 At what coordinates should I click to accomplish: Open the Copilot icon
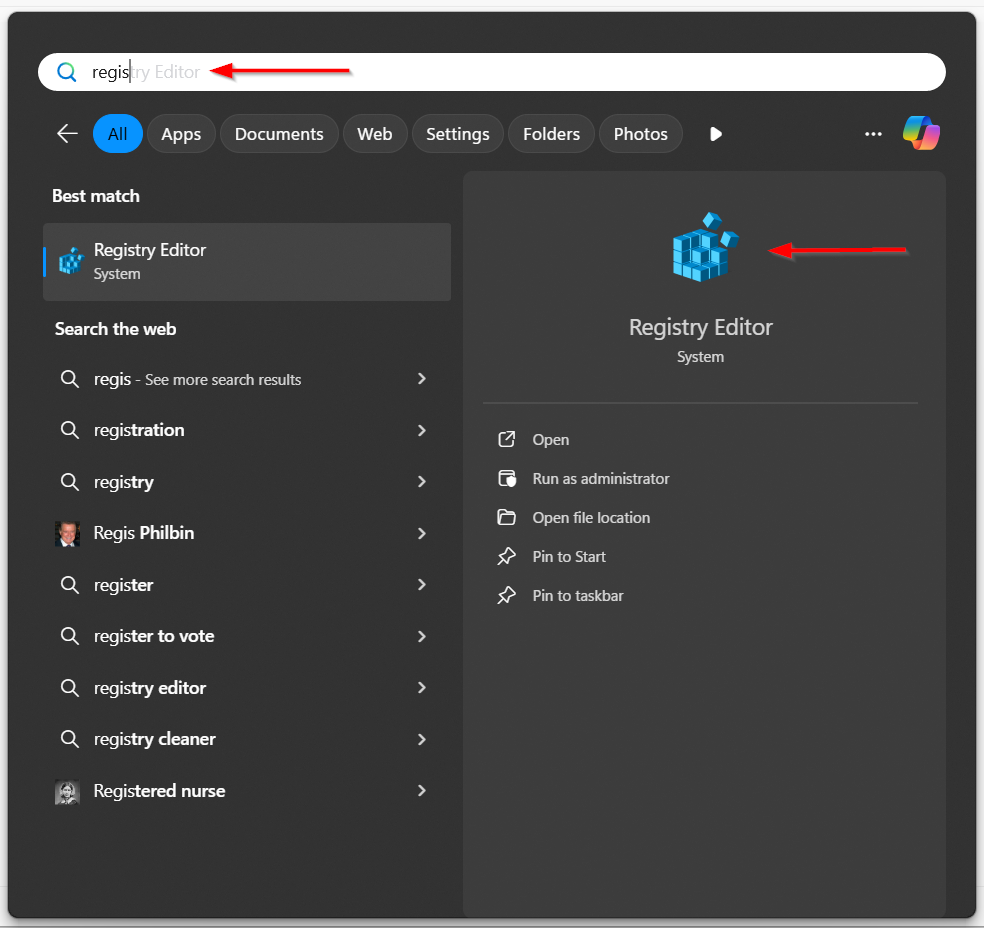(x=921, y=133)
